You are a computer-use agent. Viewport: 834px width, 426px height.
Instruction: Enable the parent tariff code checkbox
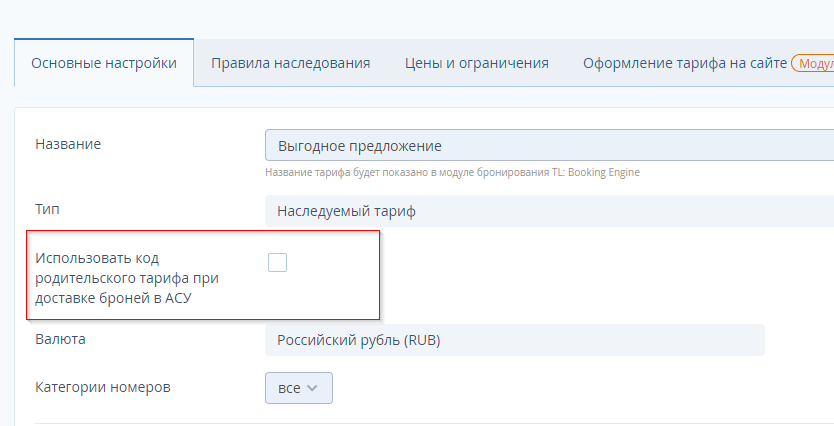(x=277, y=262)
